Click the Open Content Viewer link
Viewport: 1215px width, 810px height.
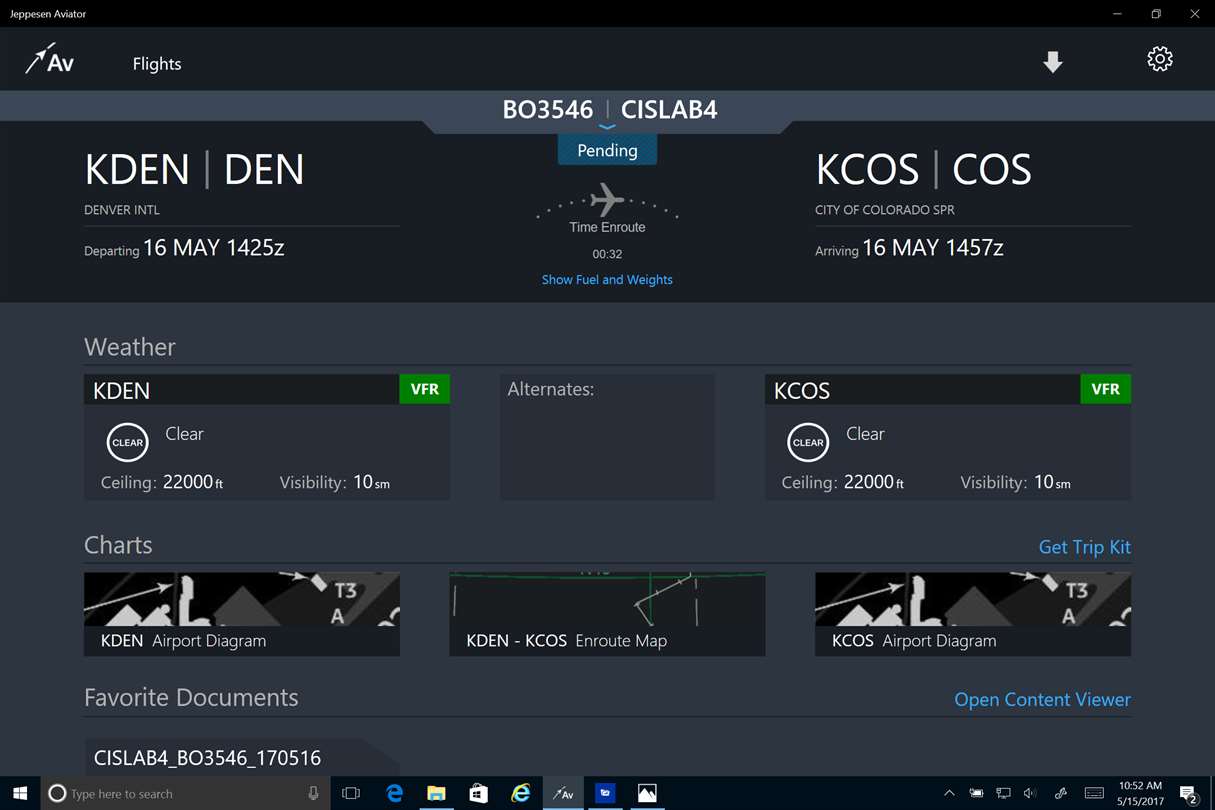[x=1043, y=700]
